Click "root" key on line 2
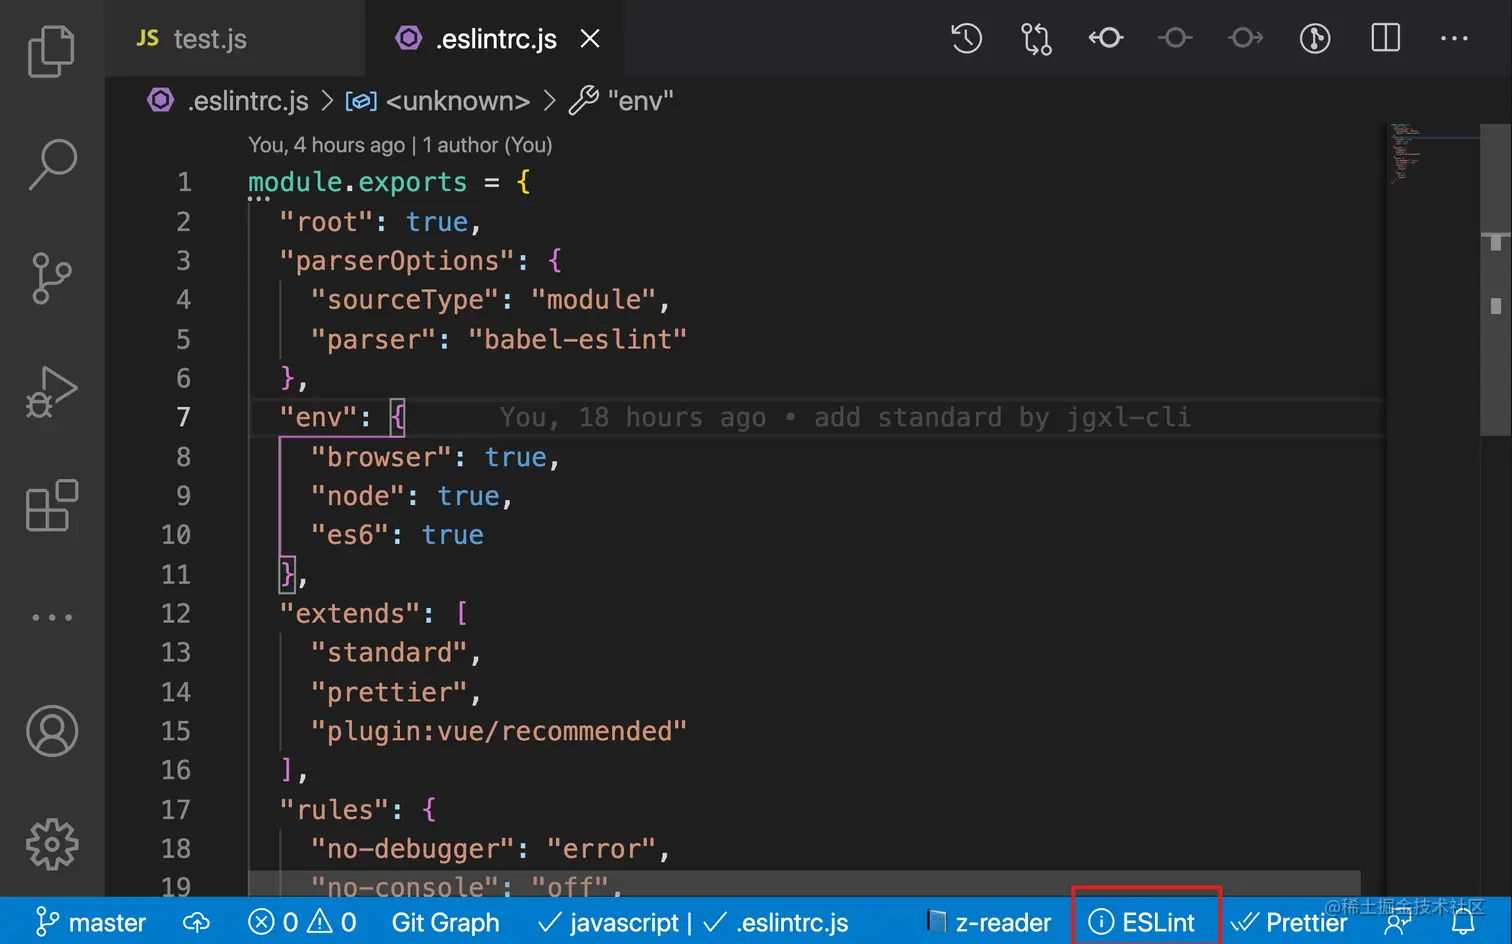This screenshot has height=944, width=1512. point(326,222)
